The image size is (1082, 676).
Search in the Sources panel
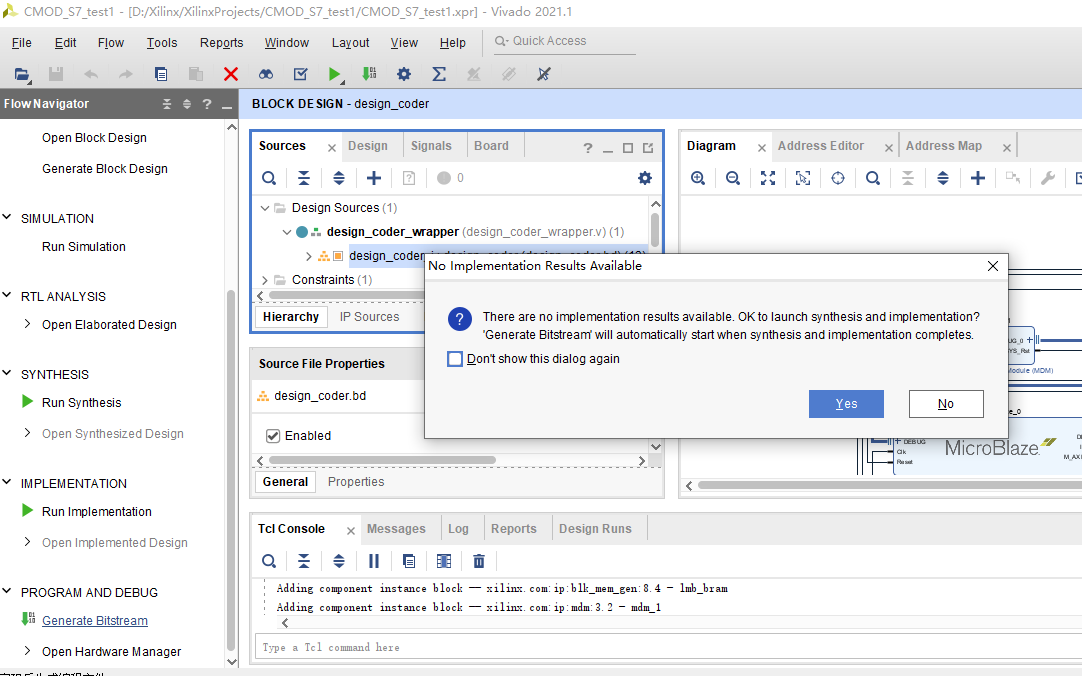[x=269, y=179]
